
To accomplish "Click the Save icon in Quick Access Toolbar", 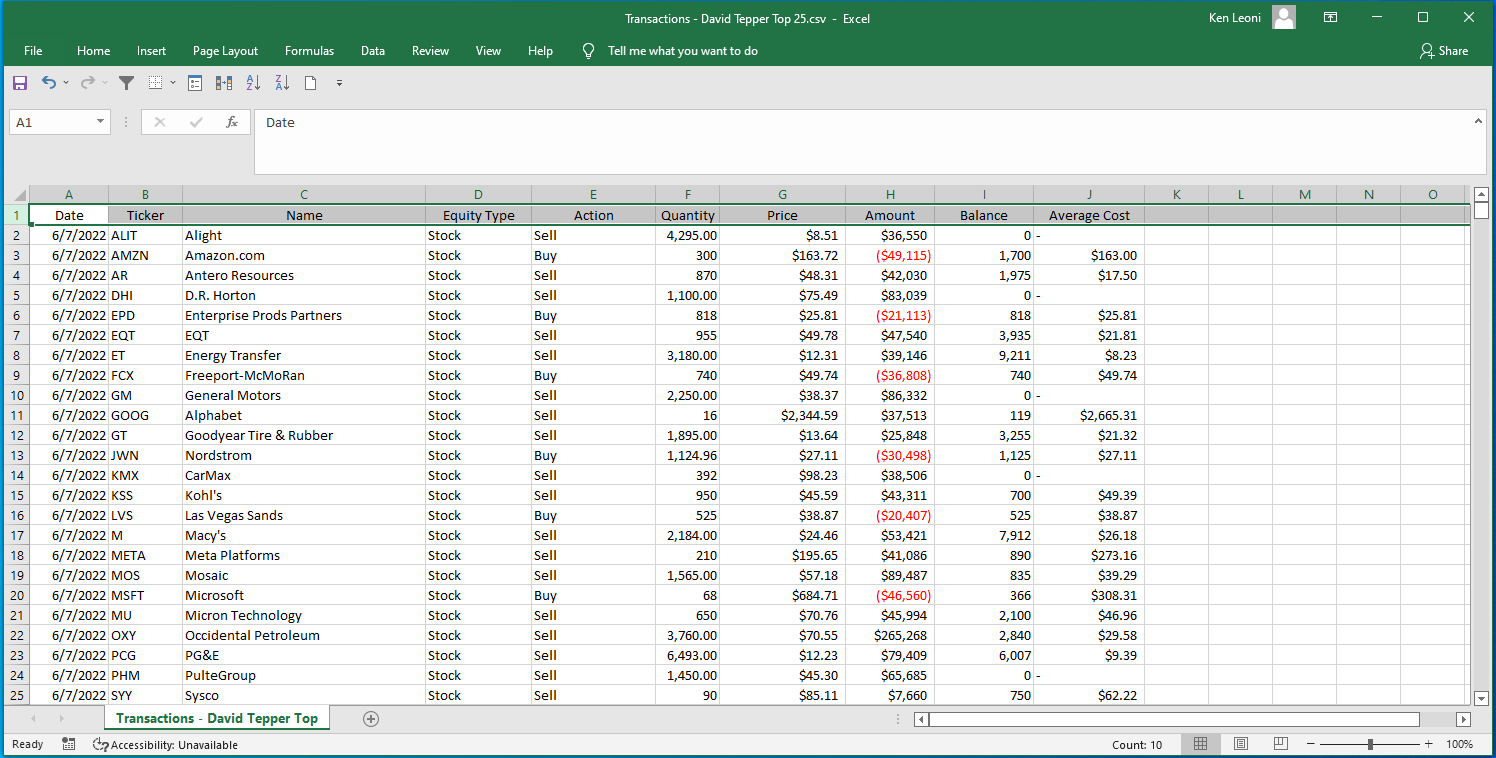I will pos(20,83).
